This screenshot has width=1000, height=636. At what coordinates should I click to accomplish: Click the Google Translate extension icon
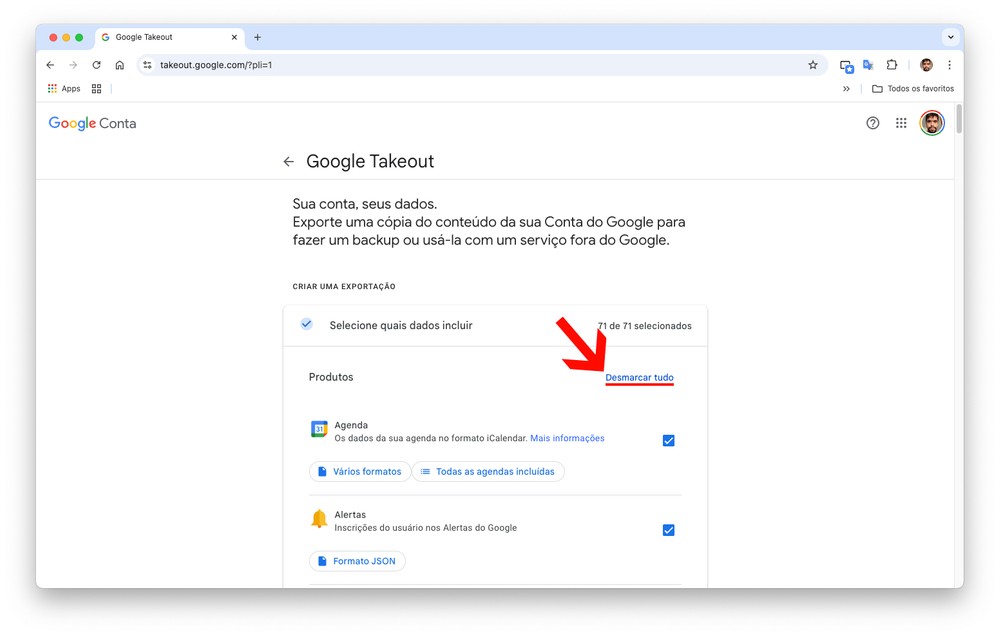point(868,65)
